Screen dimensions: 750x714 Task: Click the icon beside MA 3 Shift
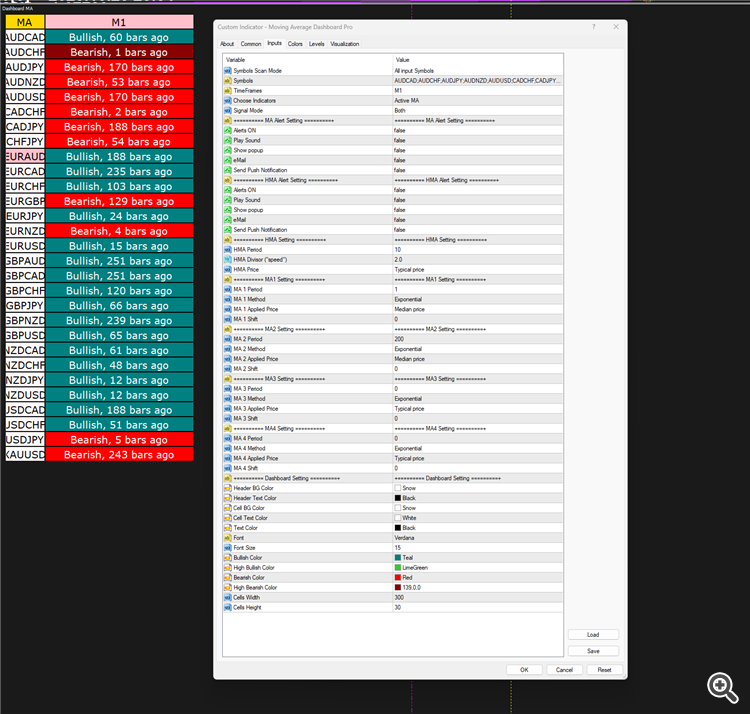coord(228,418)
